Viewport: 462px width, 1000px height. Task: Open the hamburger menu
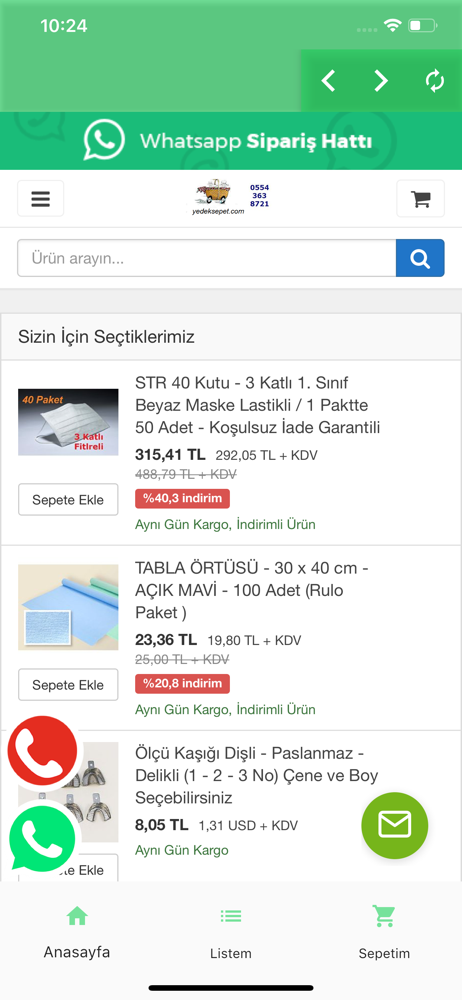[40, 199]
